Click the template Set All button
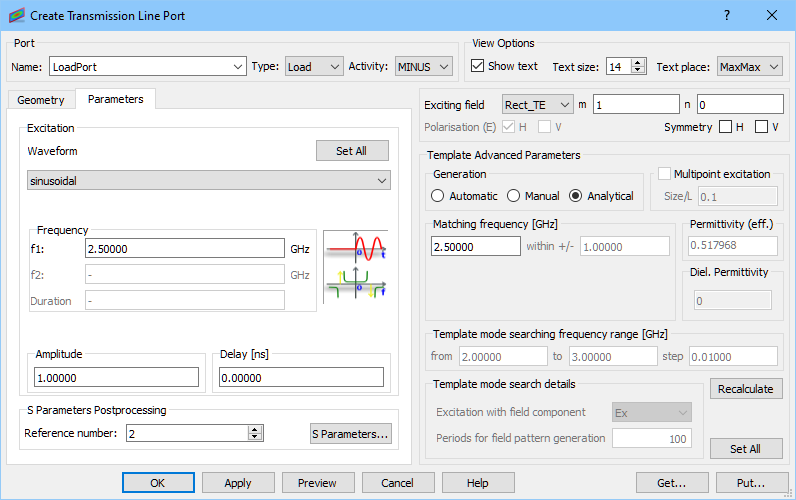Image resolution: width=796 pixels, height=500 pixels. [746, 449]
